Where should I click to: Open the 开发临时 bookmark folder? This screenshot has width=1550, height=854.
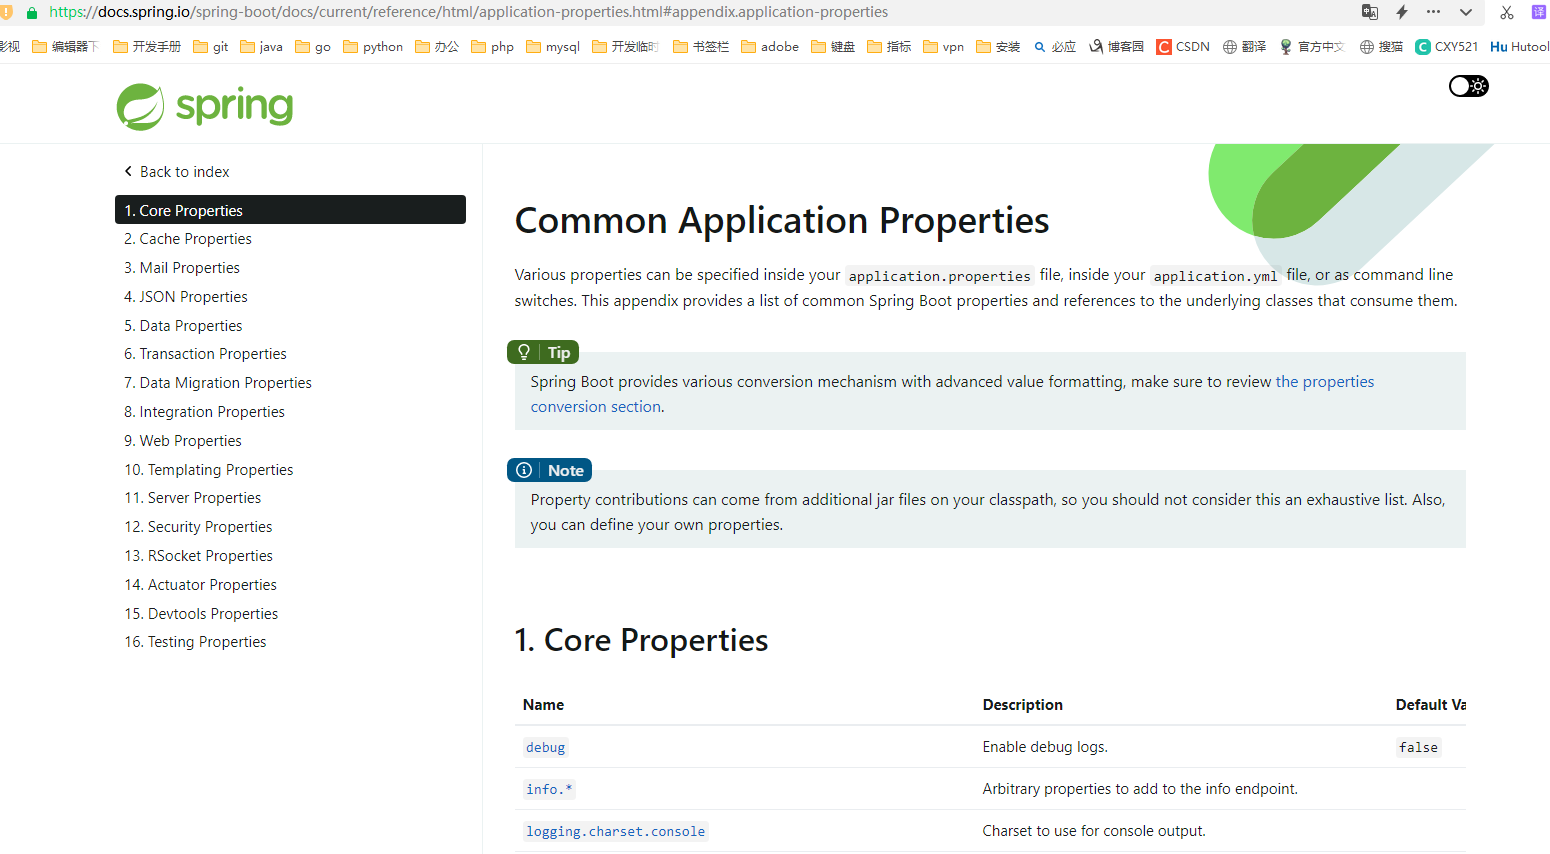(626, 47)
